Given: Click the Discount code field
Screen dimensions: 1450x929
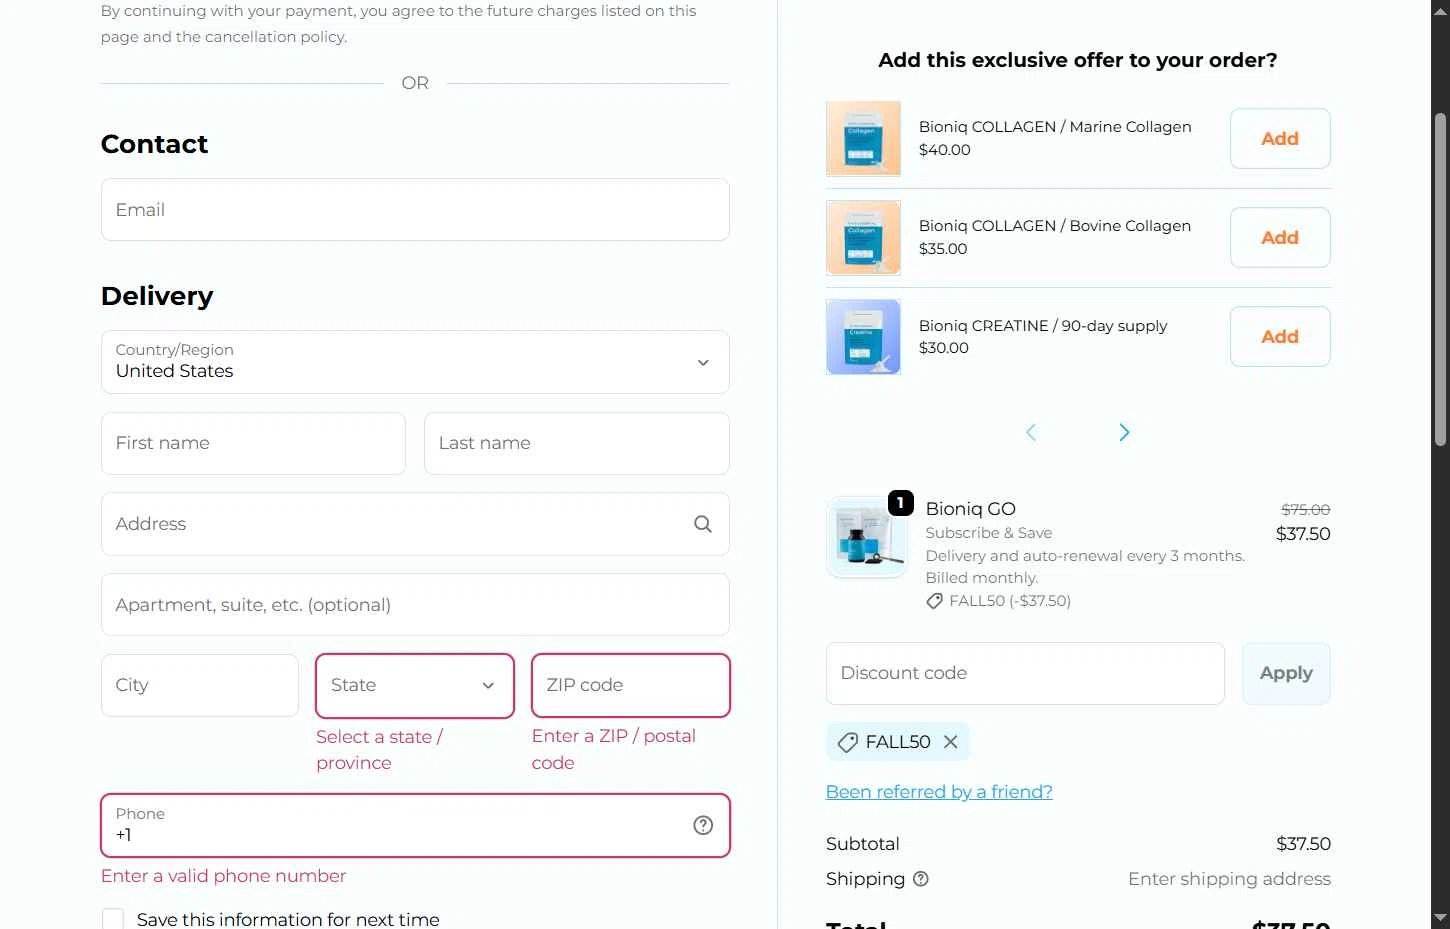Looking at the screenshot, I should (x=1025, y=673).
